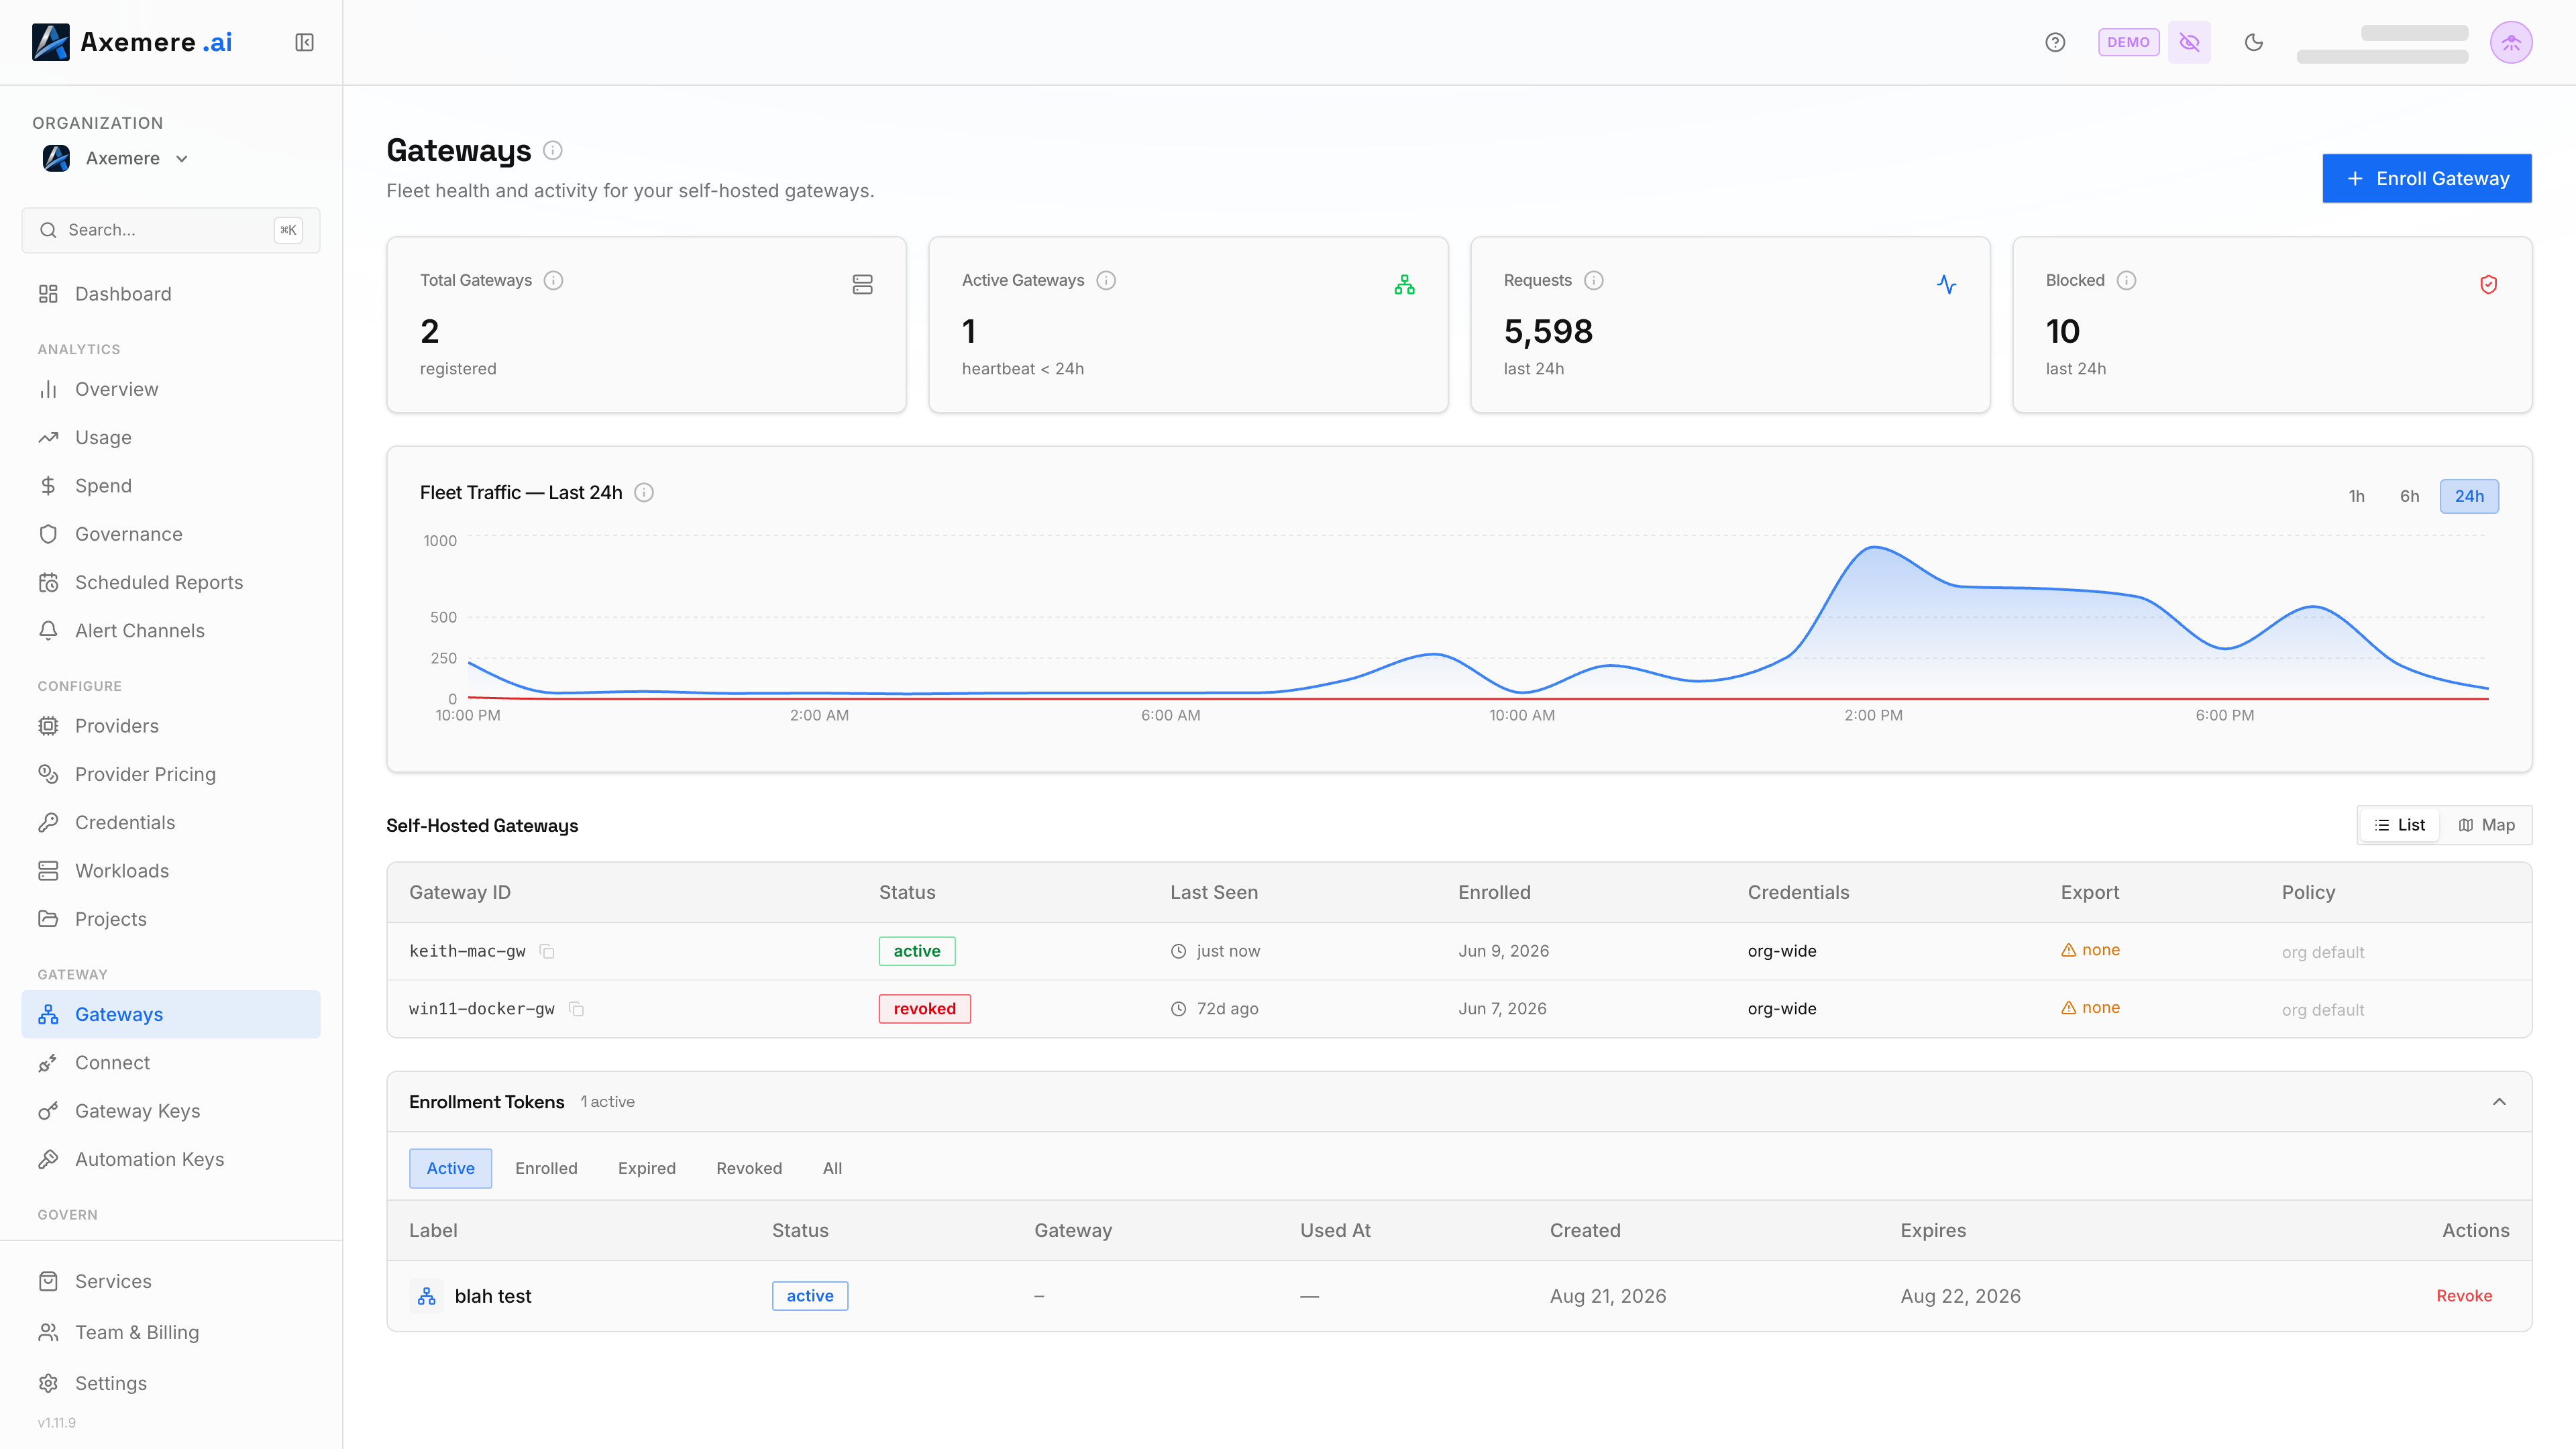Copy the win11-docker-gw gateway ID
Image resolution: width=2576 pixels, height=1449 pixels.
[x=577, y=1009]
